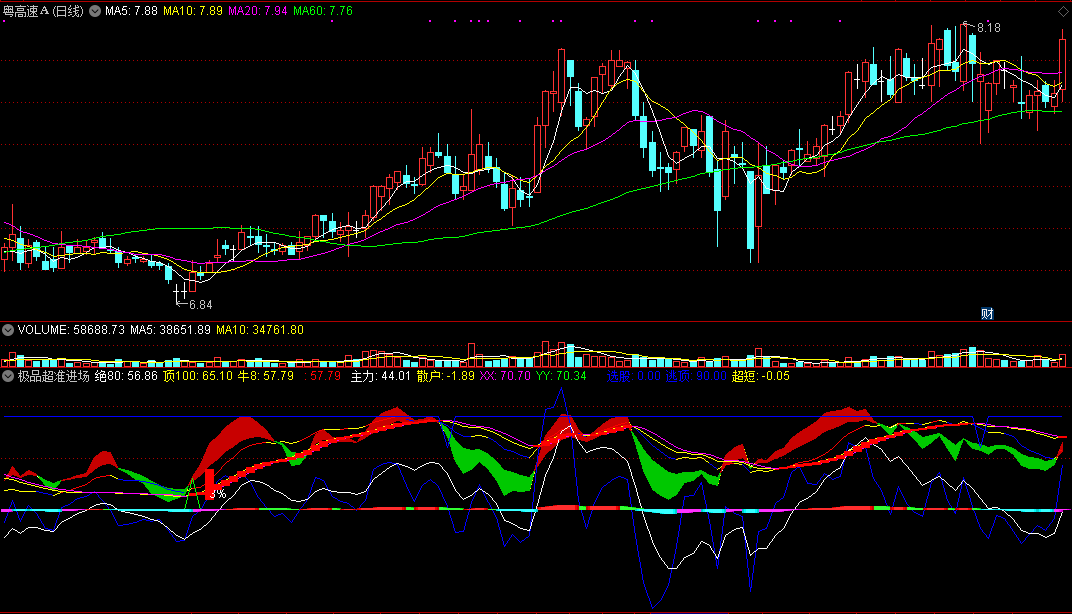Click the MA5: 7.88 label

click(x=131, y=11)
